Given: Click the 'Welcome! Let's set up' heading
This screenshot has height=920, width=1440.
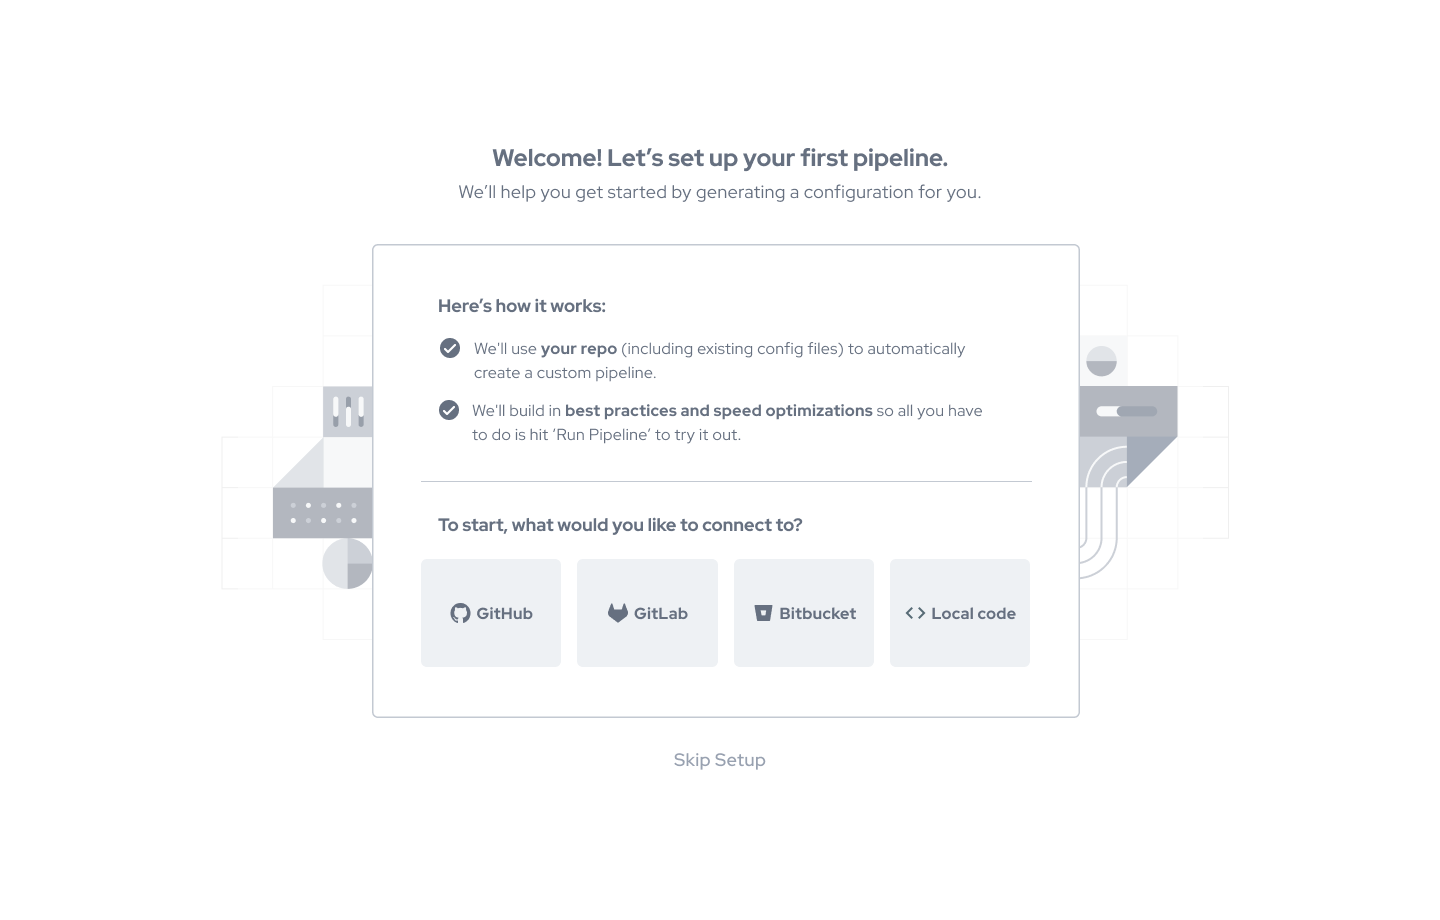Looking at the screenshot, I should (719, 158).
